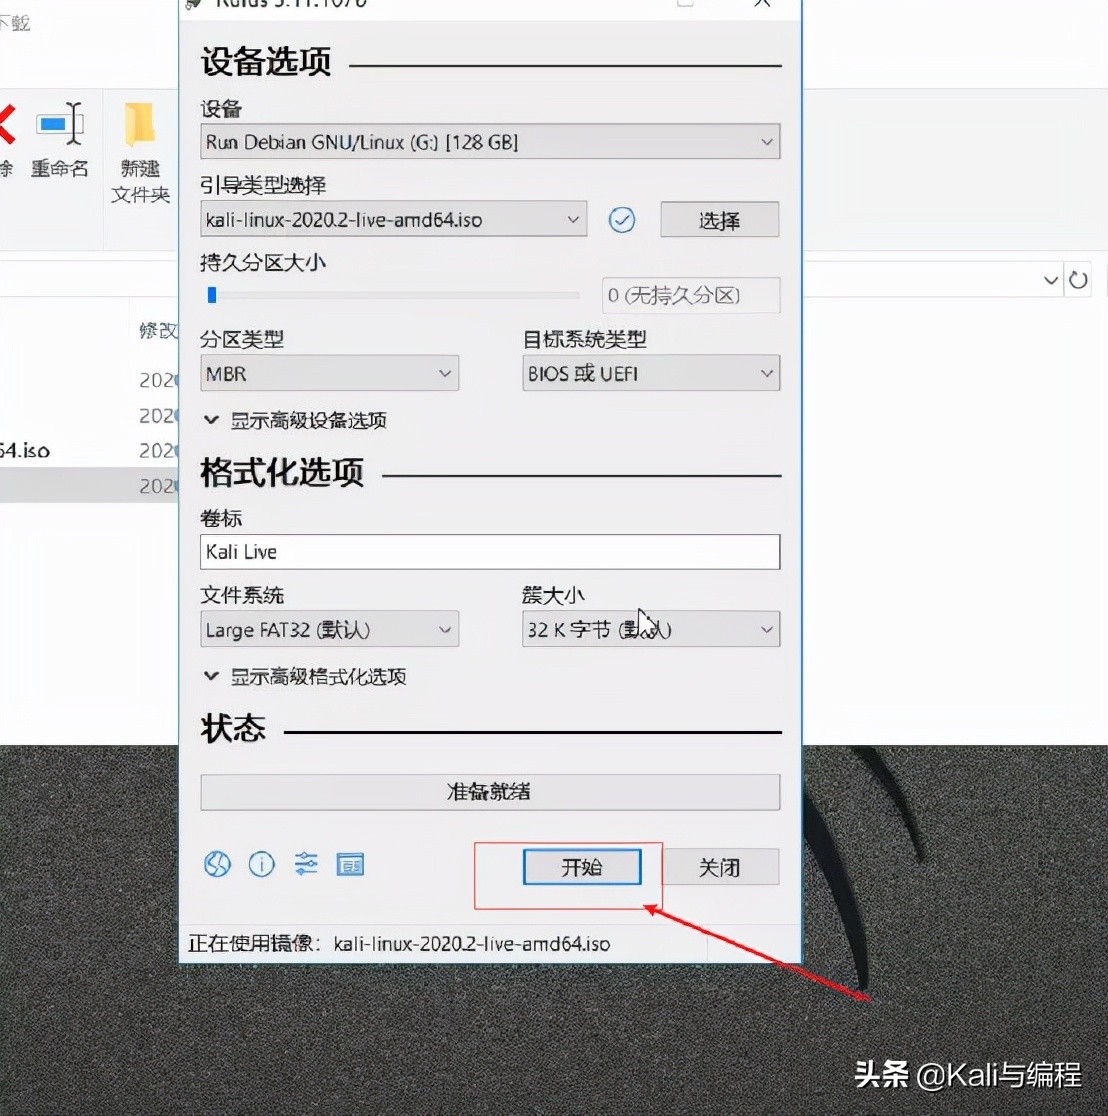Click the red delete icon in Explorer toolbar

pyautogui.click(x=6, y=122)
